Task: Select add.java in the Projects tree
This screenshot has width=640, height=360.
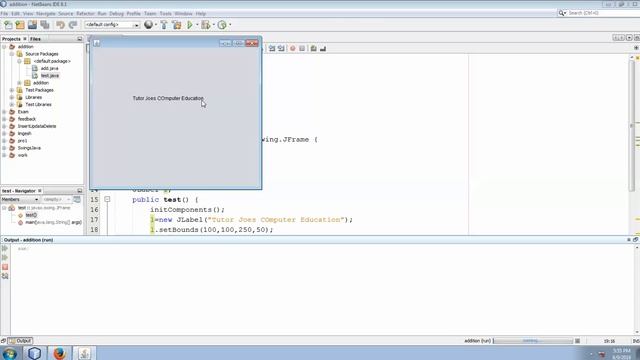Action: pyautogui.click(x=49, y=69)
